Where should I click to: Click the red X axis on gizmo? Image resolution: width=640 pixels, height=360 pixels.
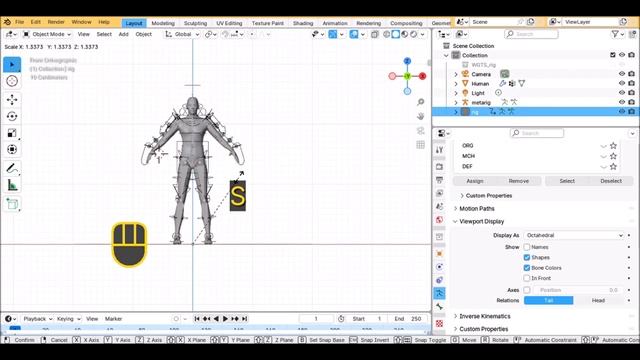pos(422,76)
